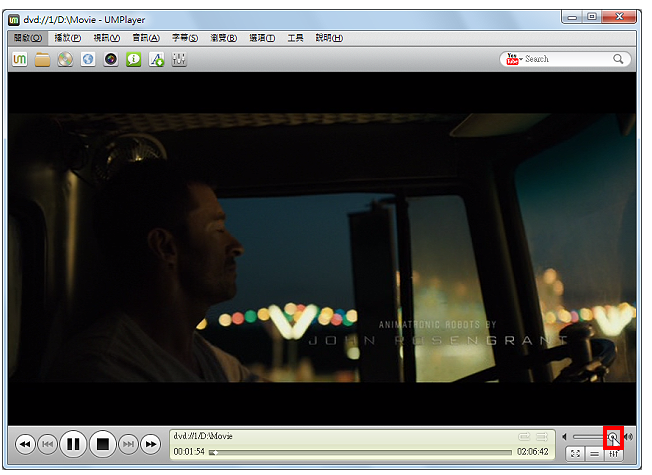Rewind playback with the double-left arrow

pos(25,444)
